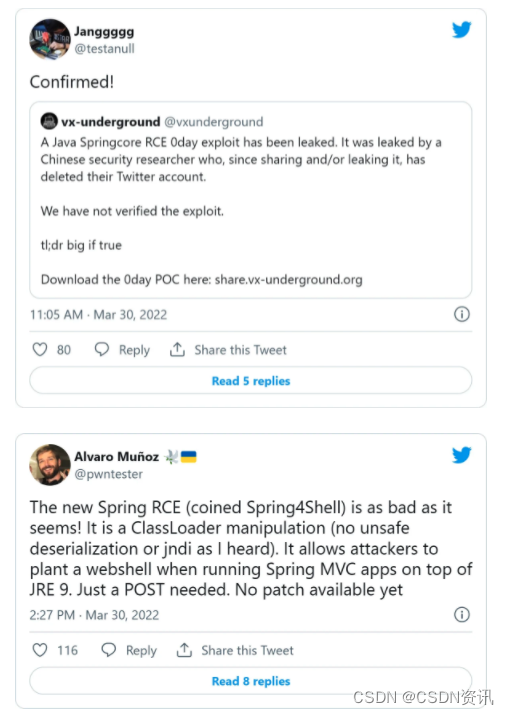The image size is (509, 715).
Task: Click the Read 8 replies button
Action: coord(251,681)
